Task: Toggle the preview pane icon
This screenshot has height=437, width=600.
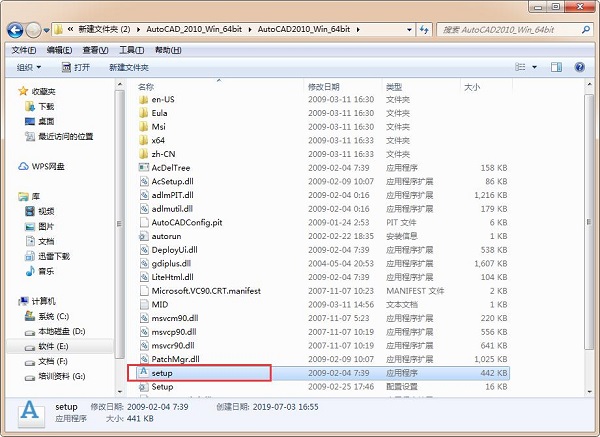Action: tap(556, 67)
